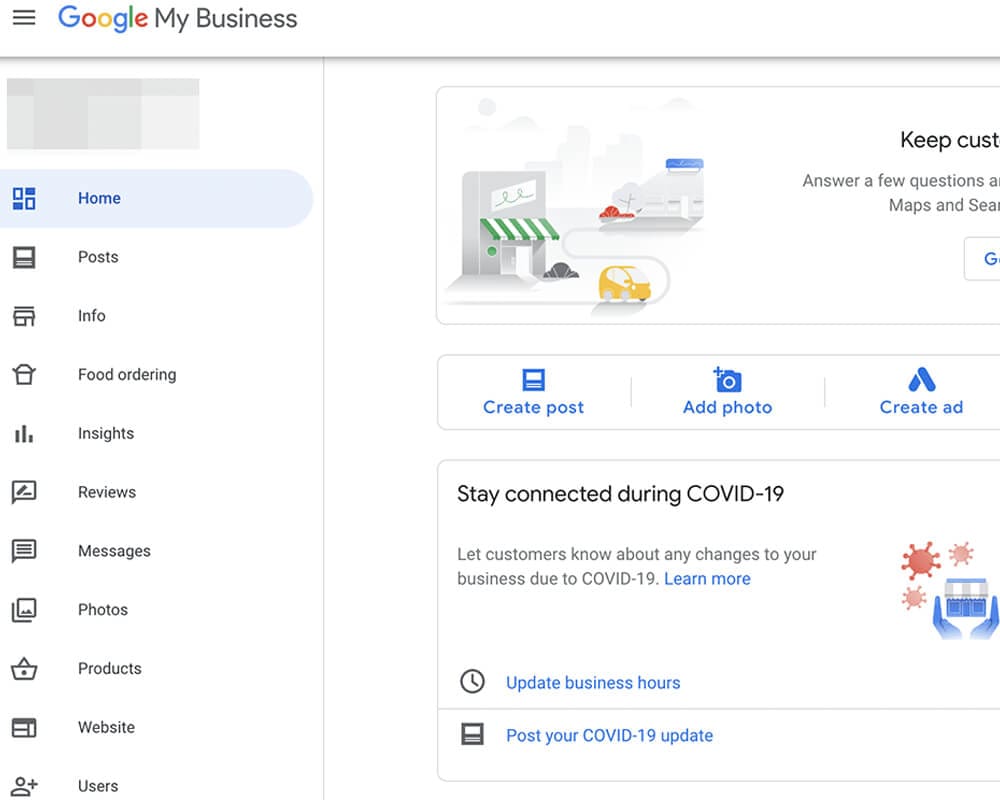Viewport: 1000px width, 800px height.
Task: Click the Google My Business logo
Action: click(x=178, y=19)
